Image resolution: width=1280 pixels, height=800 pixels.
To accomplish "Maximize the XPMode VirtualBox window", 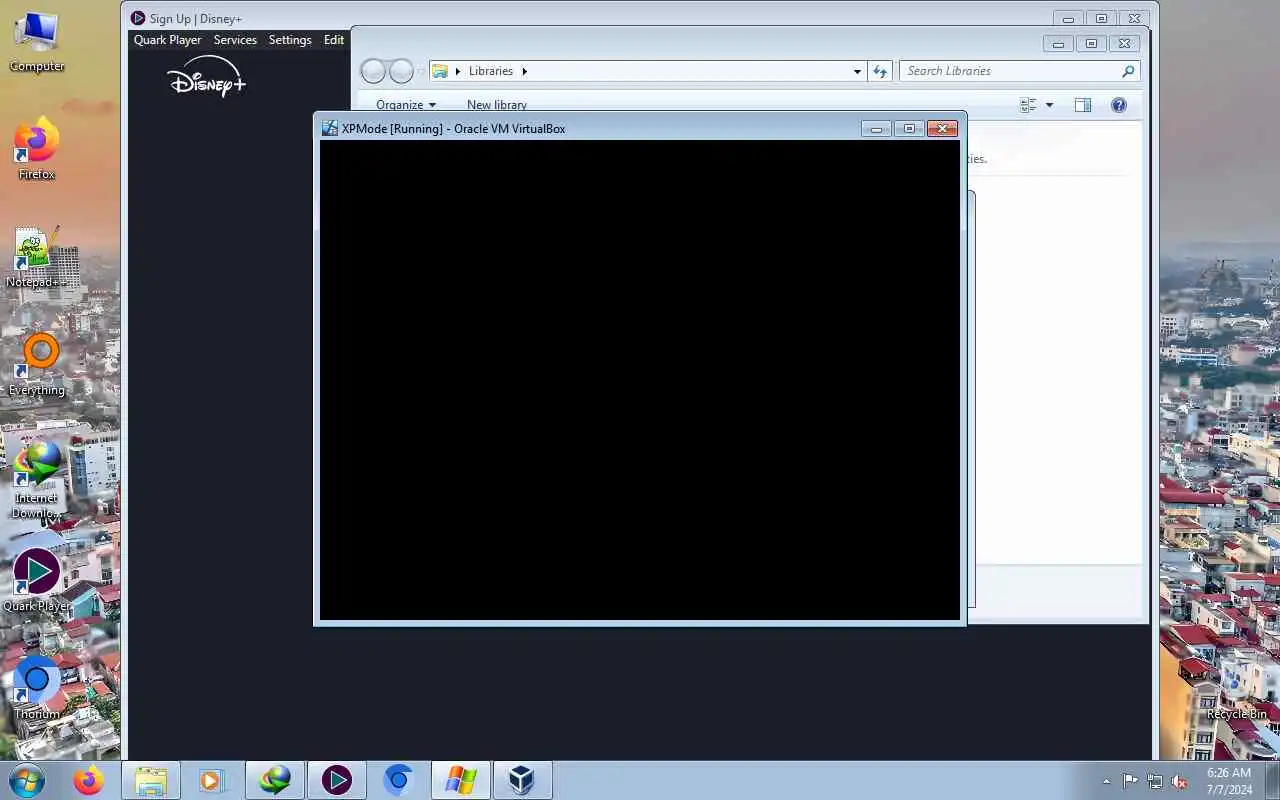I will [x=909, y=128].
